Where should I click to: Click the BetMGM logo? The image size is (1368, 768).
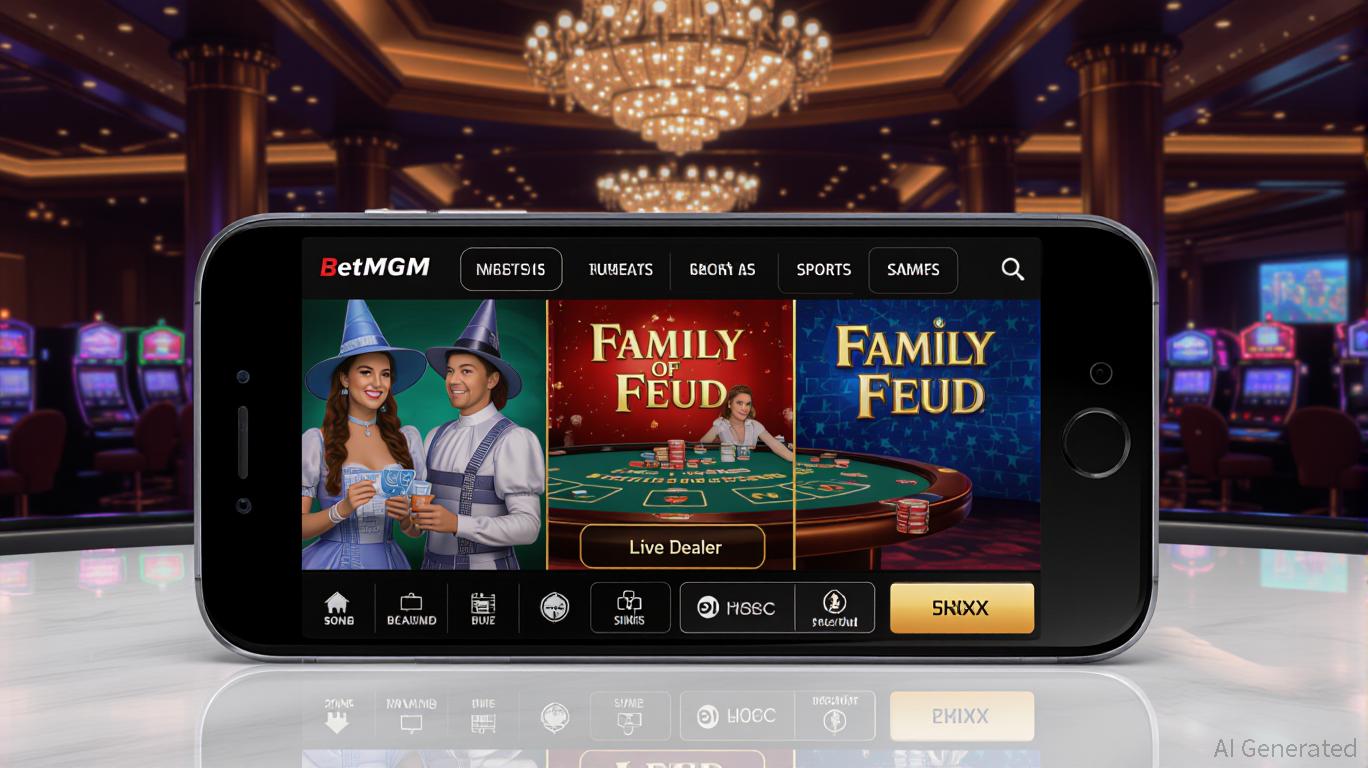coord(375,267)
